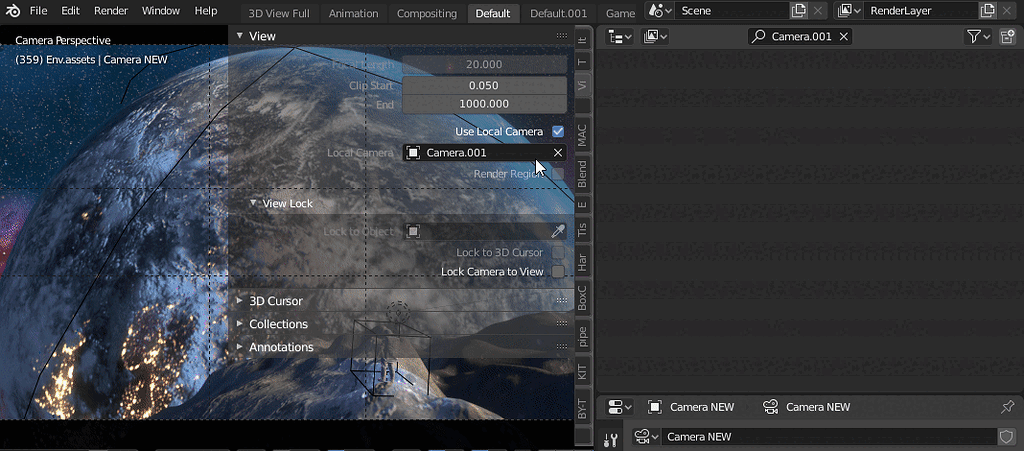Open the Har sidebar tab

(583, 263)
